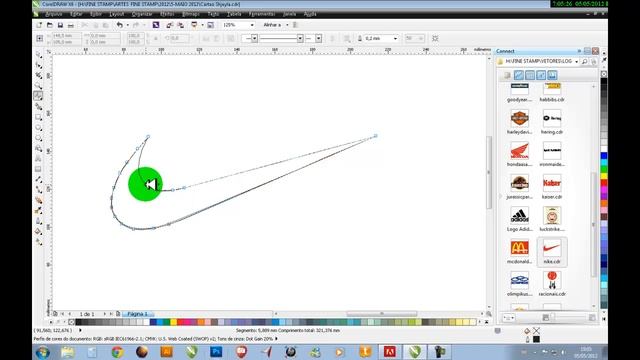Open the outline width 0,2 mm dropdown
The image size is (640, 360).
[395, 38]
